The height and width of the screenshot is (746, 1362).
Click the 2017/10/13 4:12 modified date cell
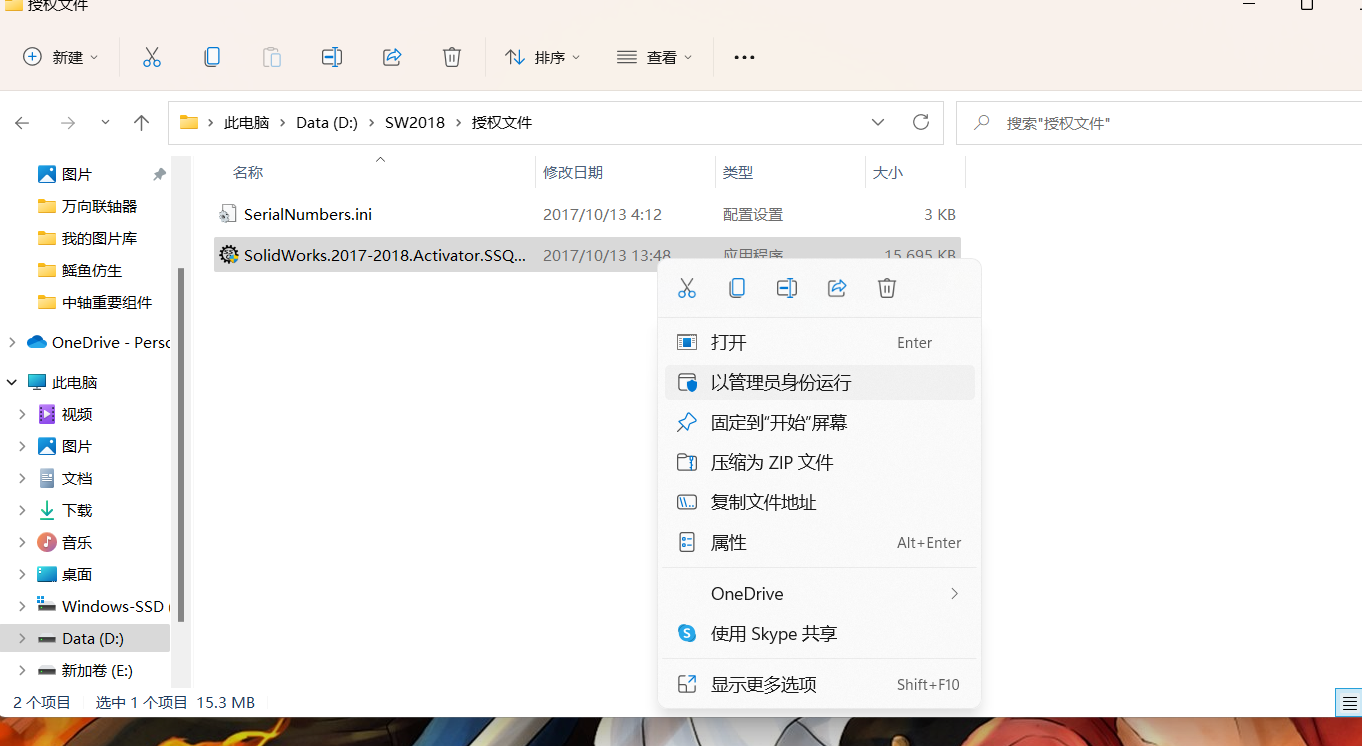pyautogui.click(x=602, y=214)
